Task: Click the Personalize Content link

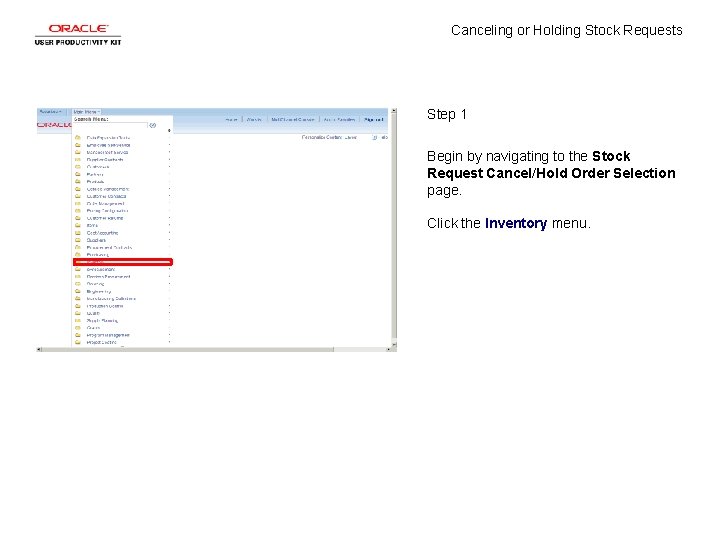Action: 322,137
